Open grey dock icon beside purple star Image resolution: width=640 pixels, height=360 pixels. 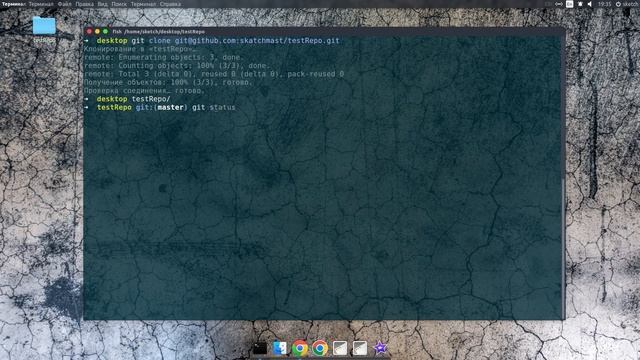pyautogui.click(x=360, y=348)
